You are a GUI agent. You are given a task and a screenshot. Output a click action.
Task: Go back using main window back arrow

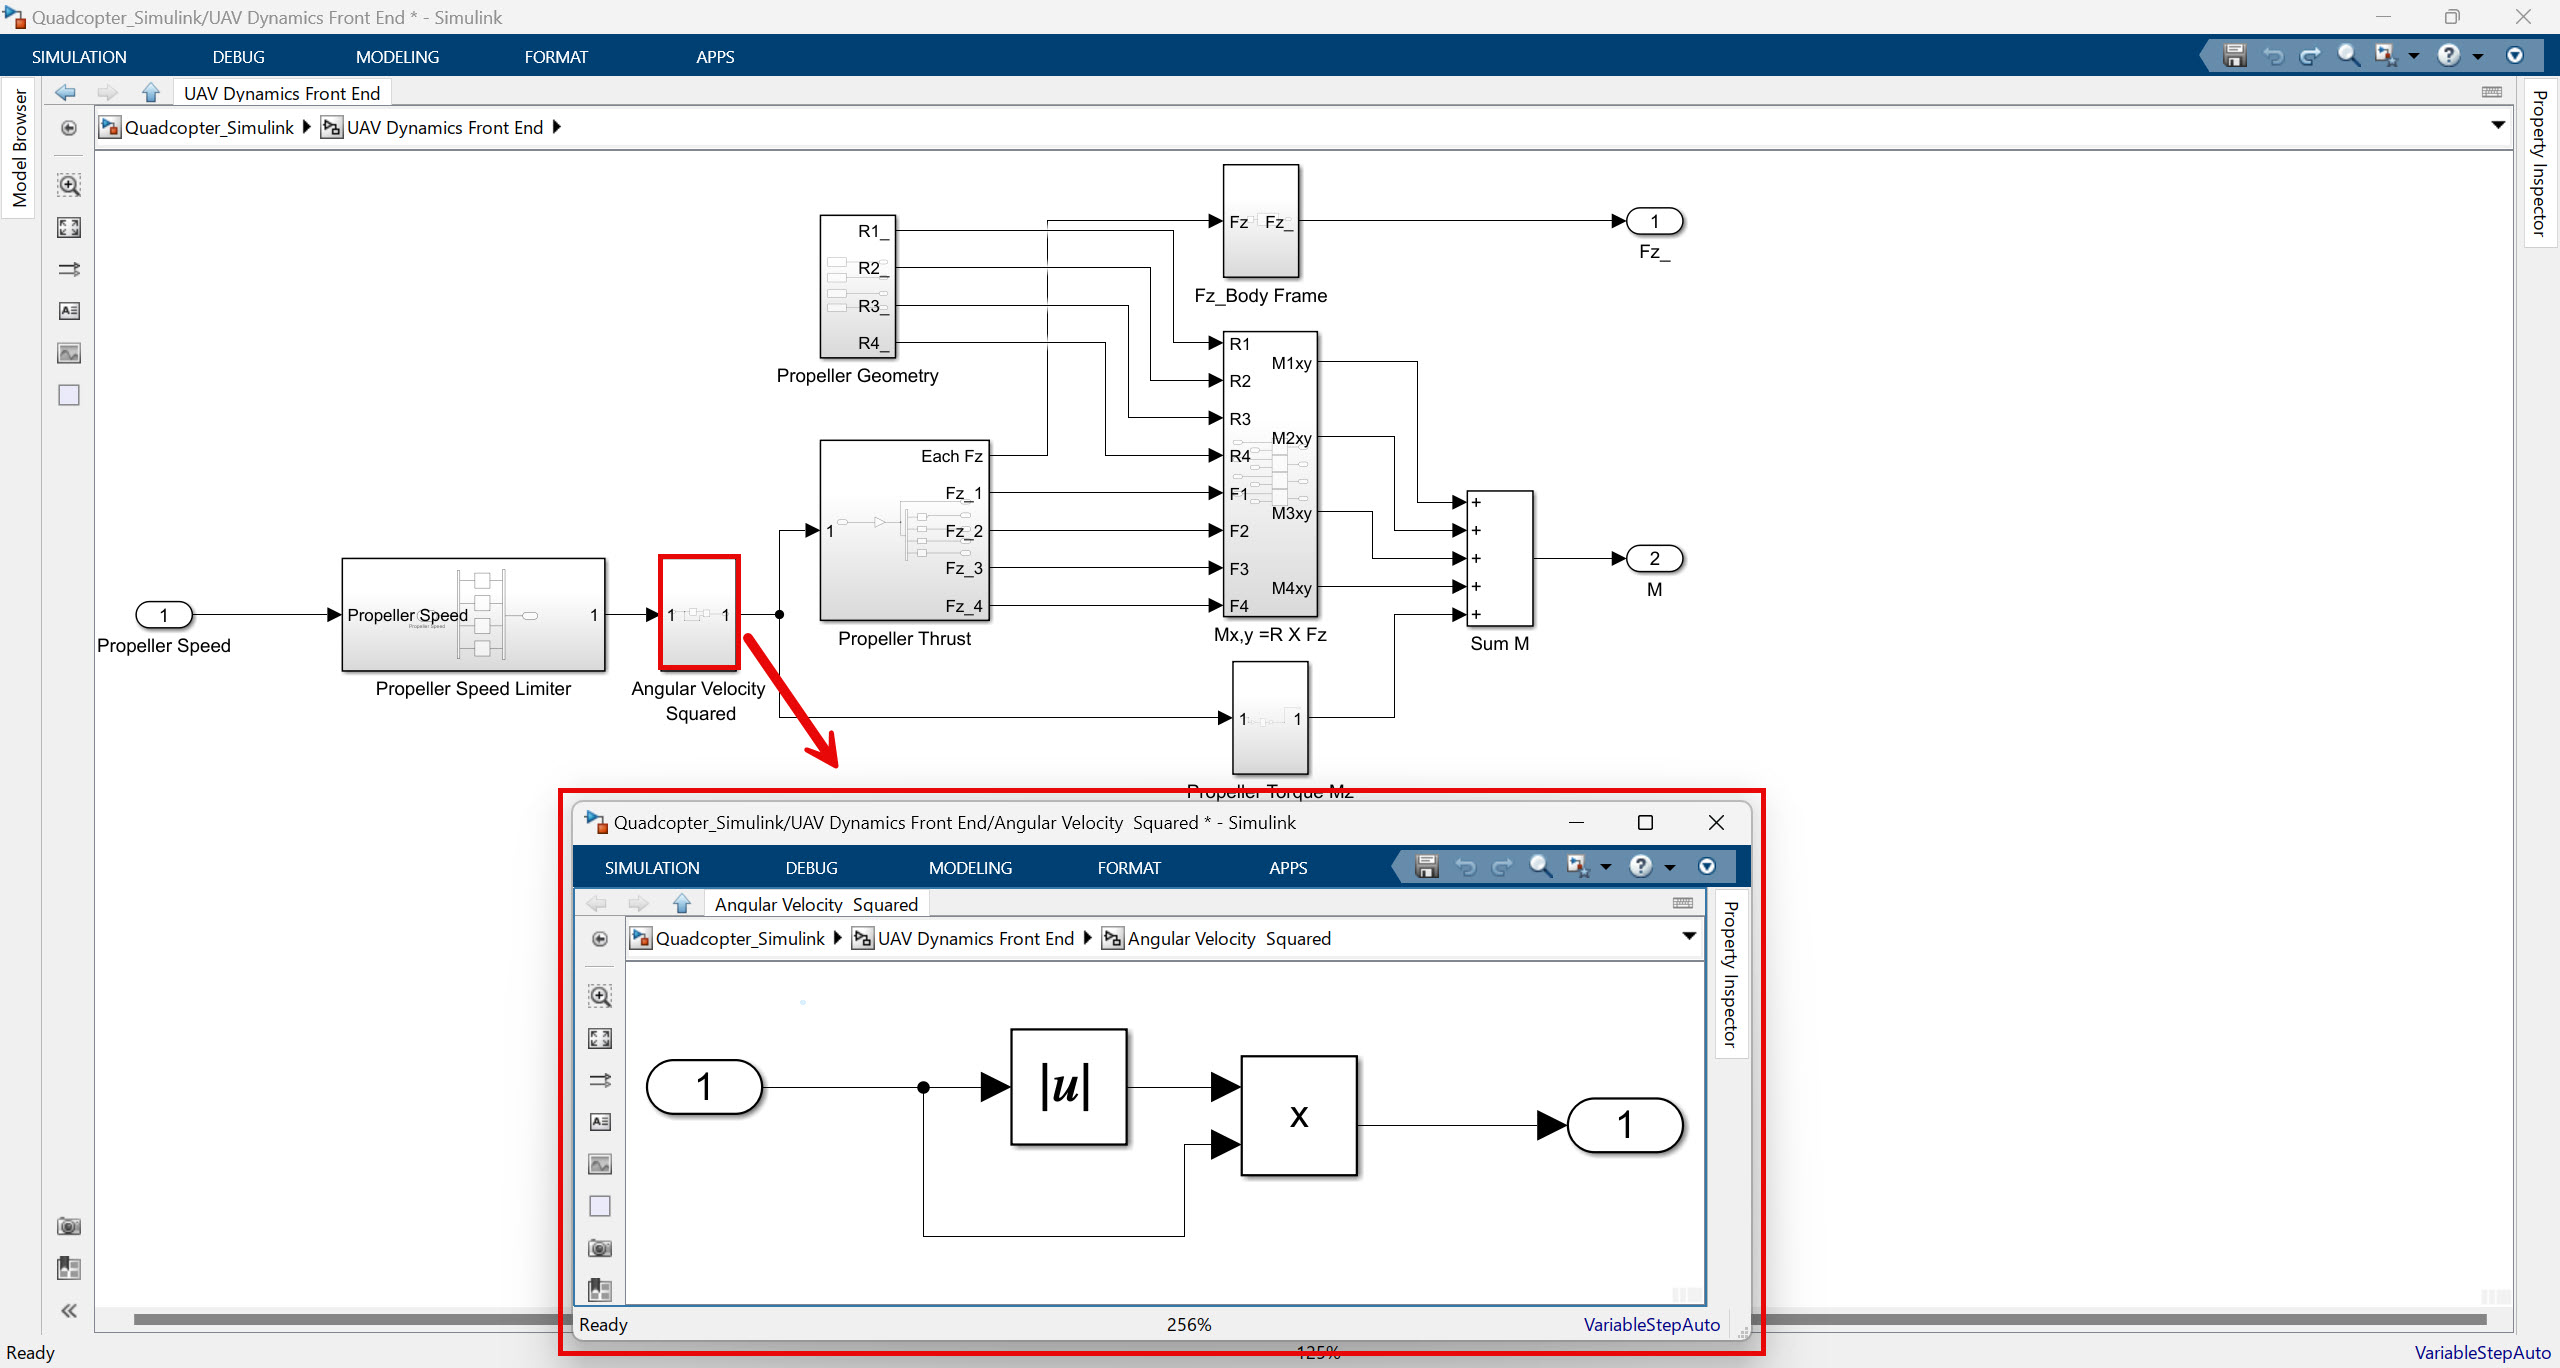66,93
